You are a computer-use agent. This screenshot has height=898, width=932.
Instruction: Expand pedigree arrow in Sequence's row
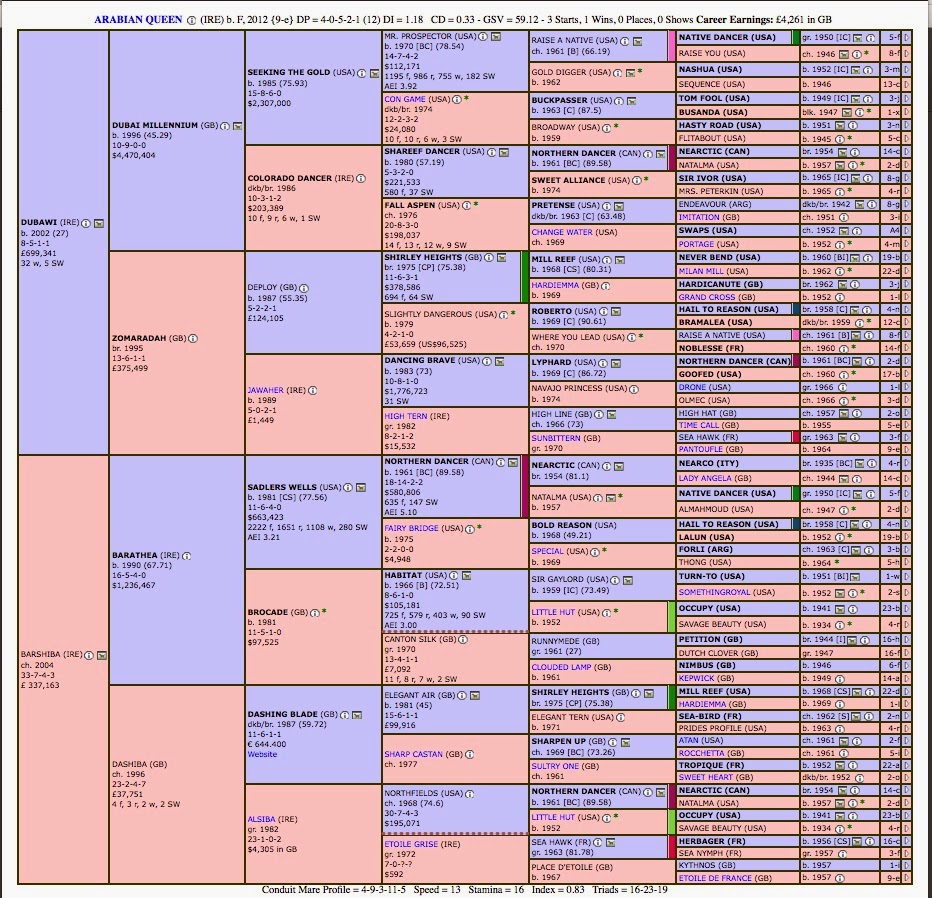(x=906, y=84)
